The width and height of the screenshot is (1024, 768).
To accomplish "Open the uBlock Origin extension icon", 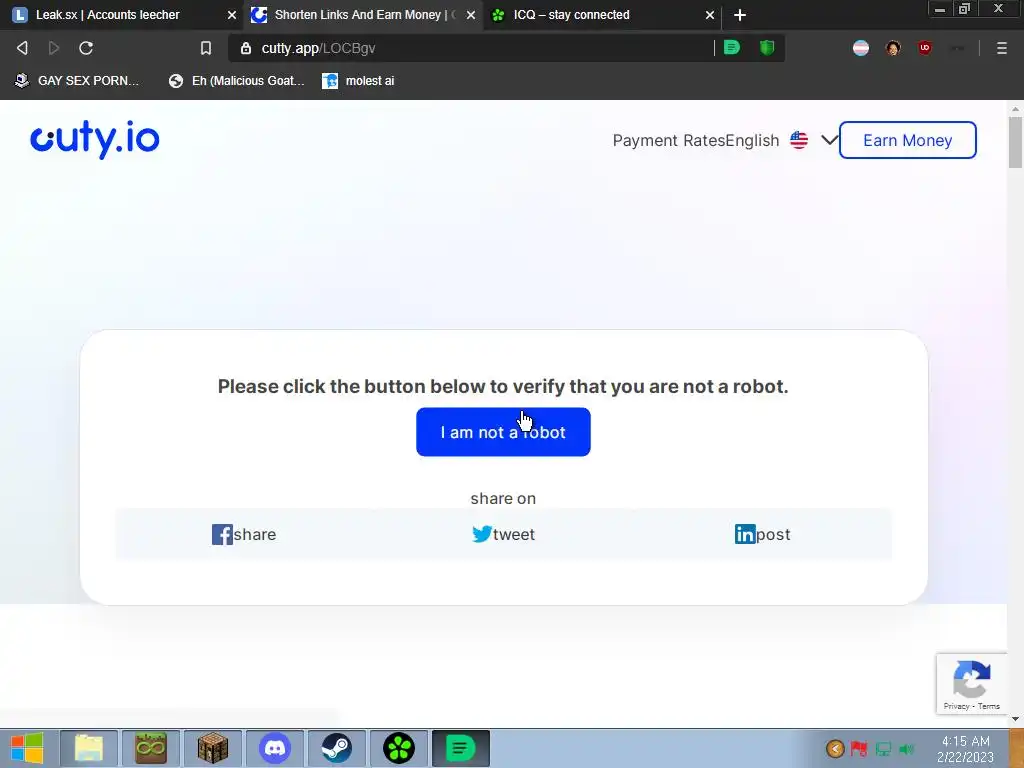I will (x=924, y=48).
